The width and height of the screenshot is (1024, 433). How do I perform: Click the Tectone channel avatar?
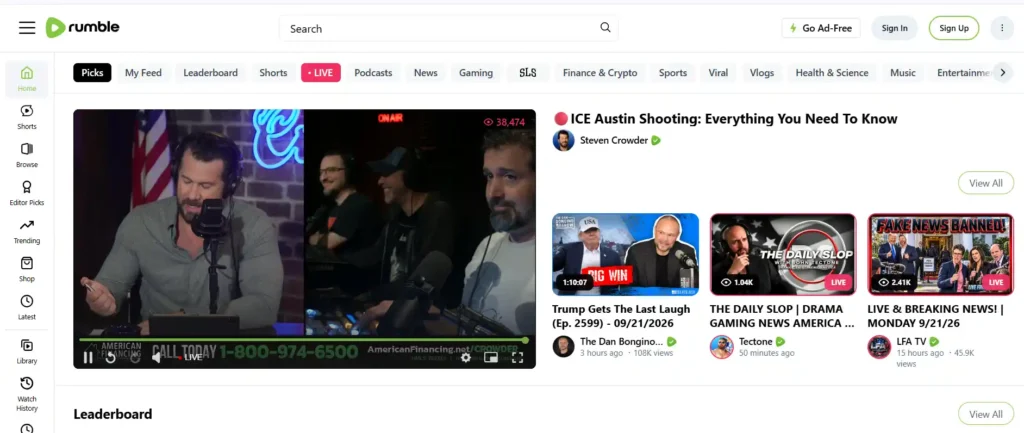721,346
